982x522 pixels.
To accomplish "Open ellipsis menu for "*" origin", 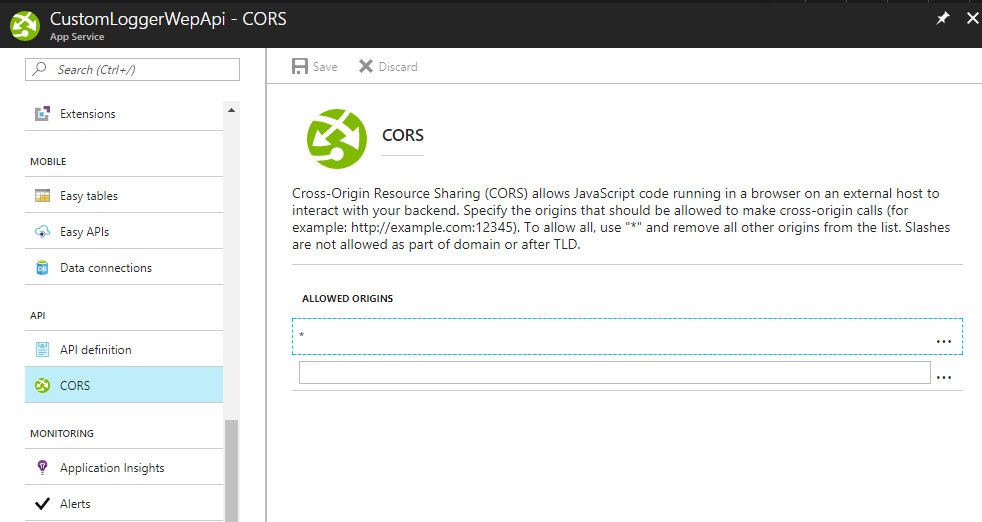I will (944, 342).
